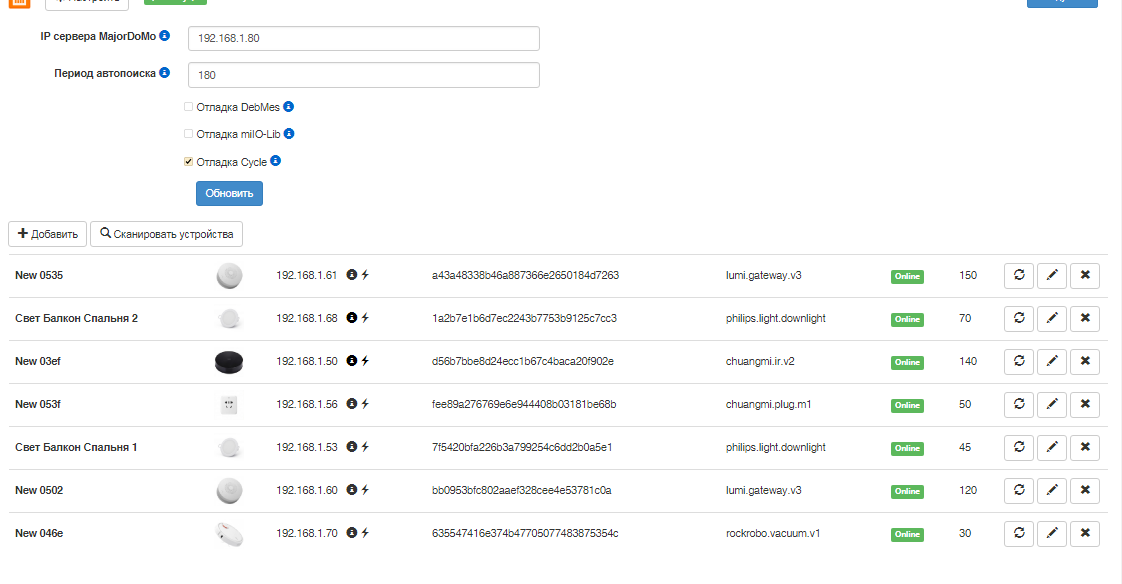The height and width of the screenshot is (584, 1122).
Task: Click the value 150 in New 0535 row
Action: point(968,276)
